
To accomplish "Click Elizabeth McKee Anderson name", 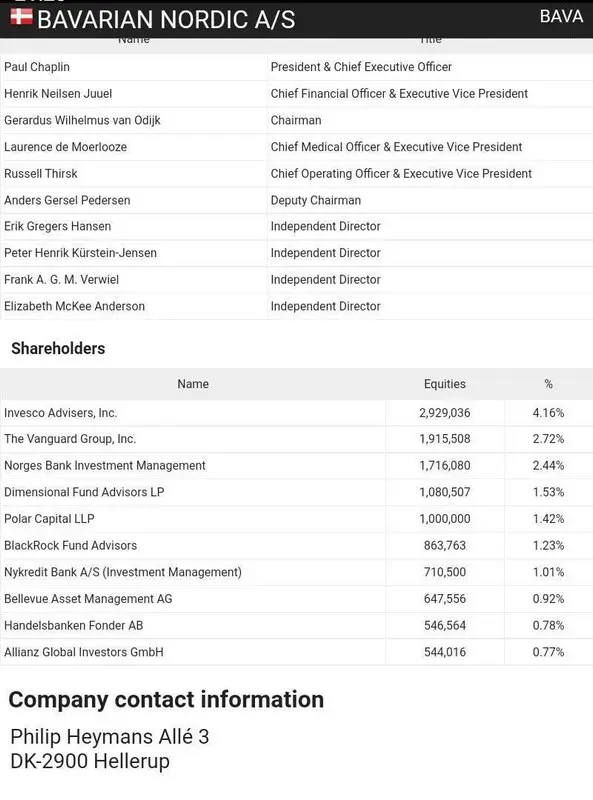I will click(75, 306).
